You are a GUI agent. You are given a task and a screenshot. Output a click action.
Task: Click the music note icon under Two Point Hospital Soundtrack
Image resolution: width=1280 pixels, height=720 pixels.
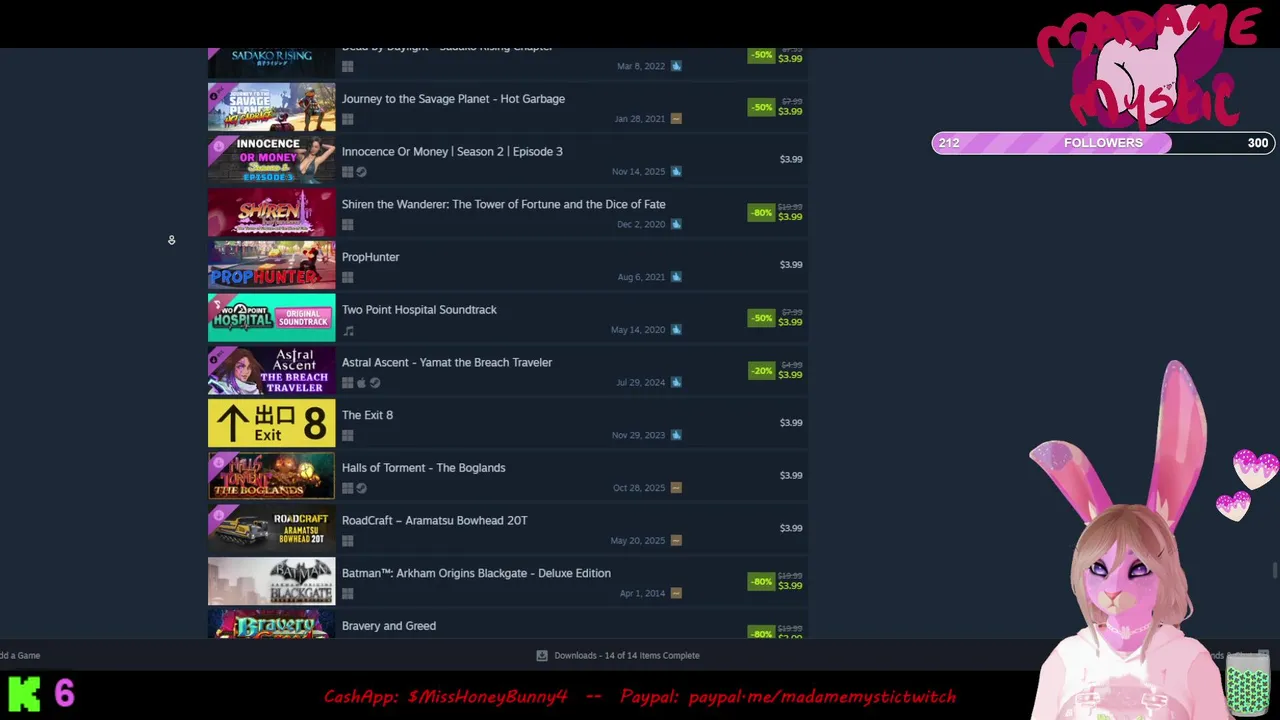347,331
